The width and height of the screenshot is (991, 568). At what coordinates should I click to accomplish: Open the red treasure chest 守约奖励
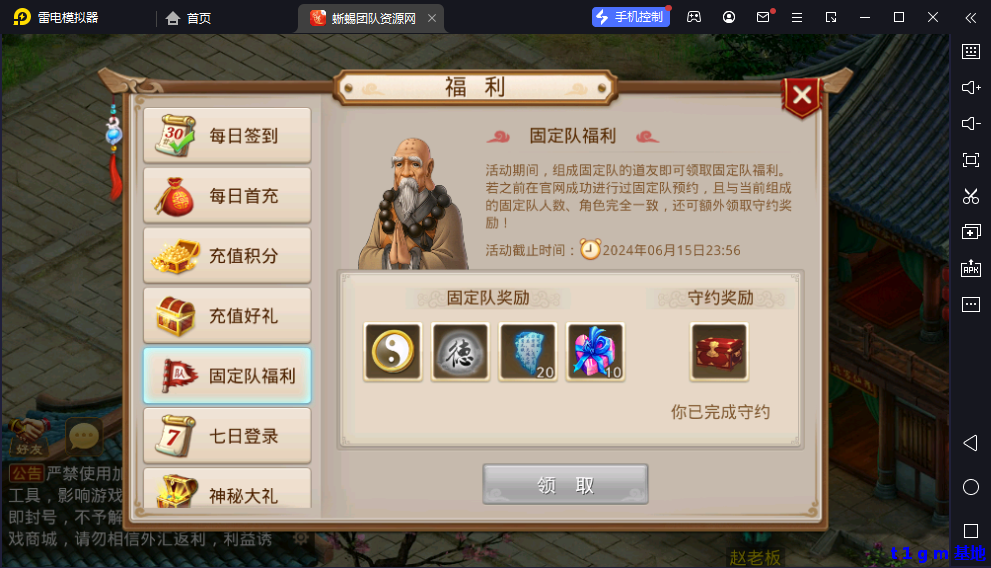[719, 352]
